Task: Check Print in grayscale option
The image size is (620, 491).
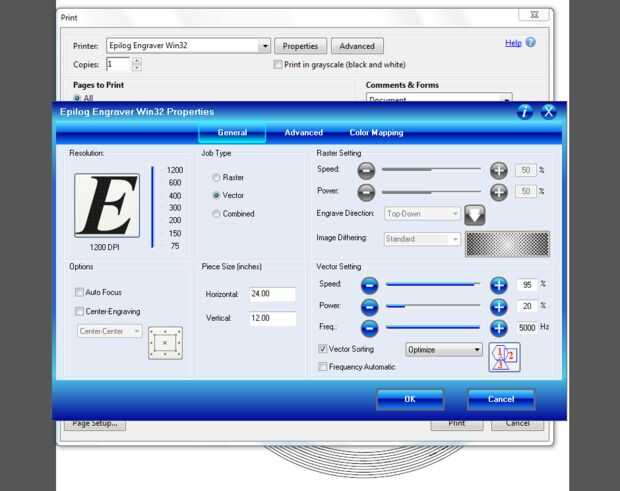Action: (278, 64)
